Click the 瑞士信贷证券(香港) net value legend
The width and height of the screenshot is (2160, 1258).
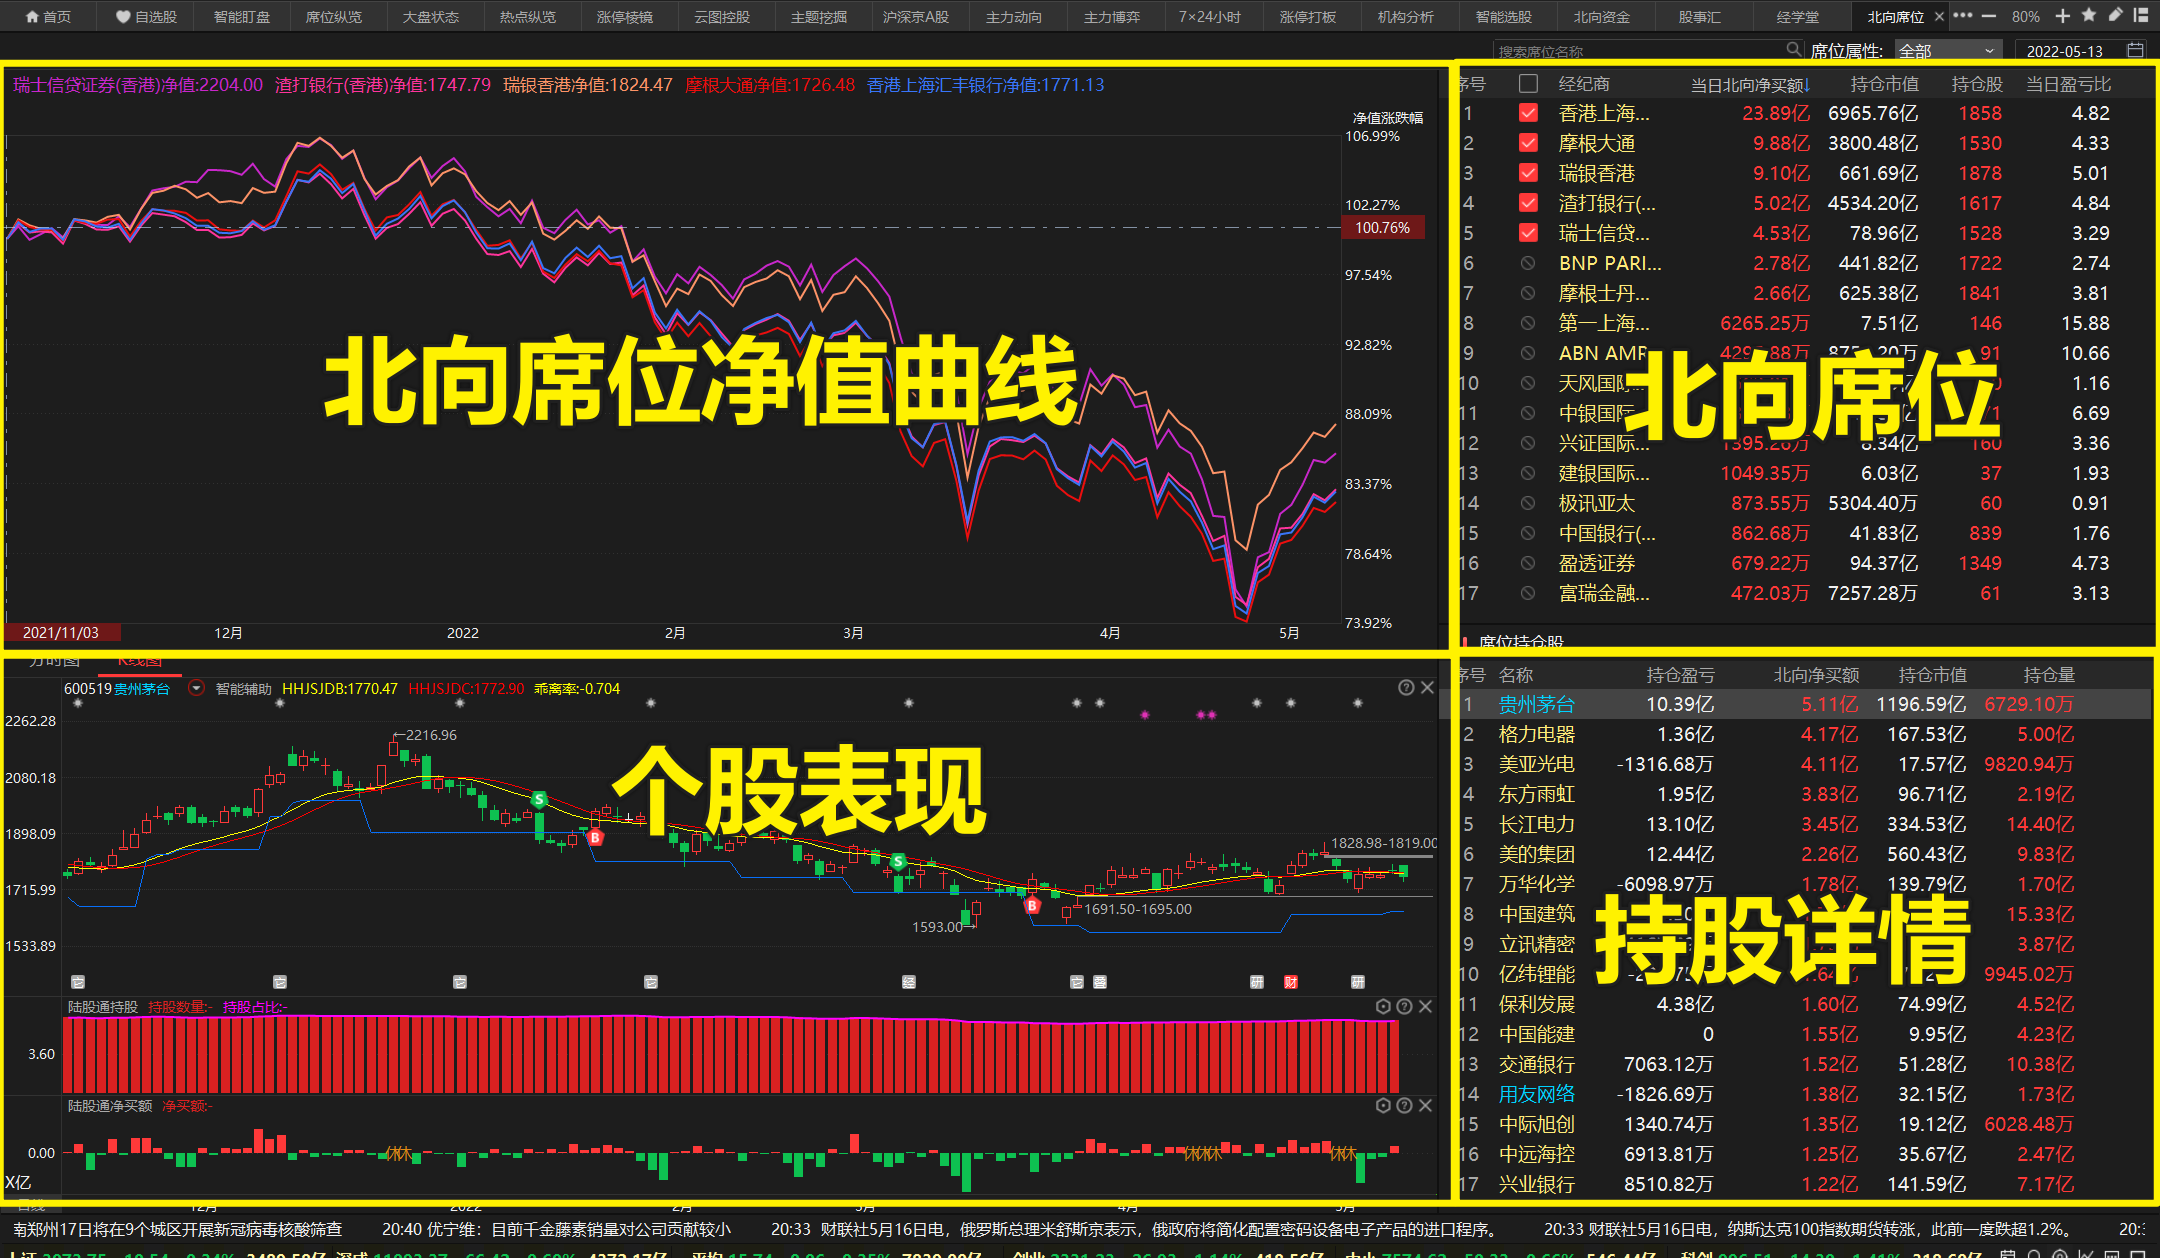(x=138, y=85)
